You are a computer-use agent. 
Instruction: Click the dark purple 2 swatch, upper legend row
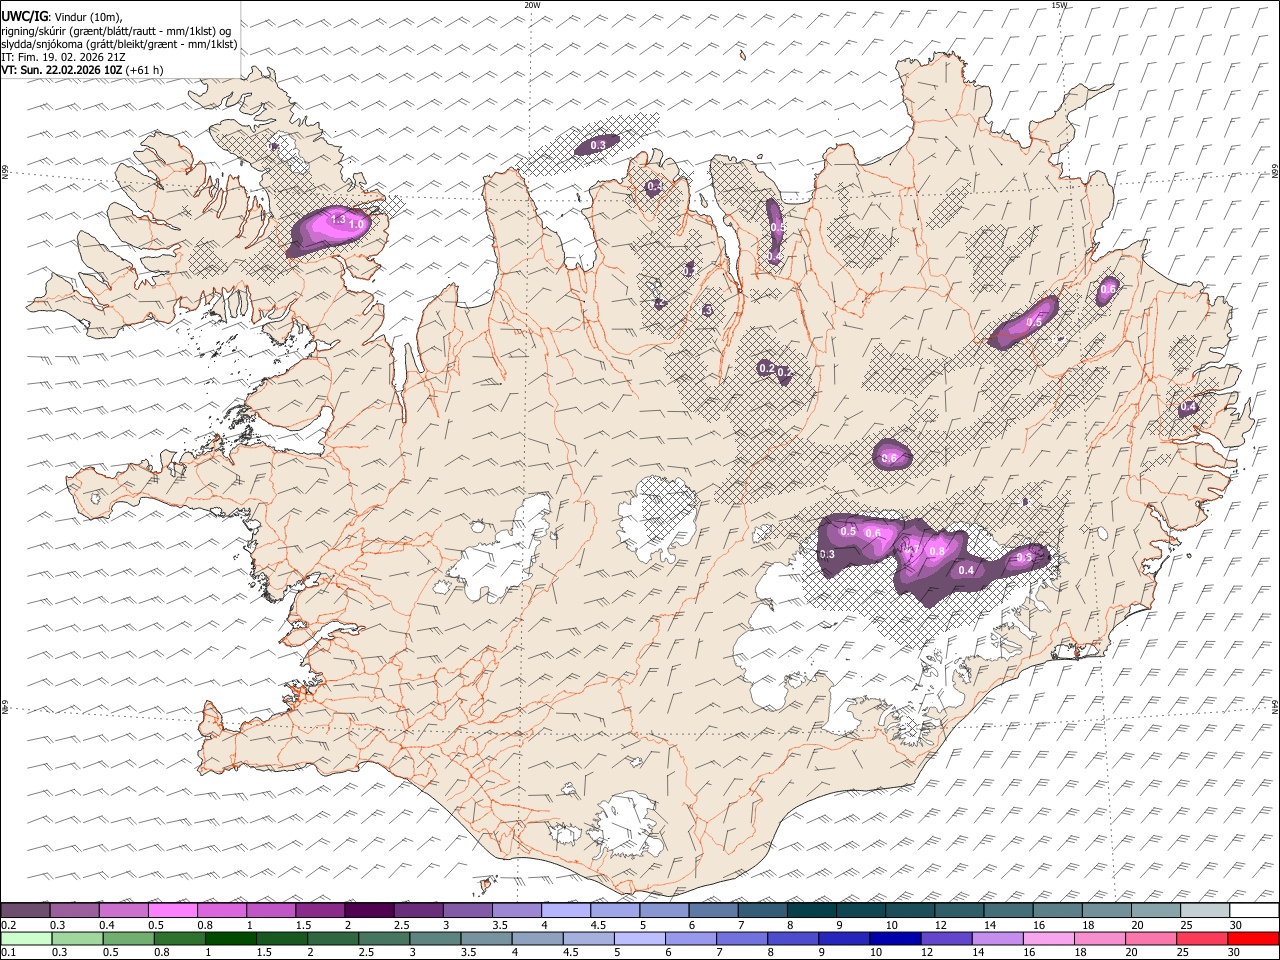[368, 911]
